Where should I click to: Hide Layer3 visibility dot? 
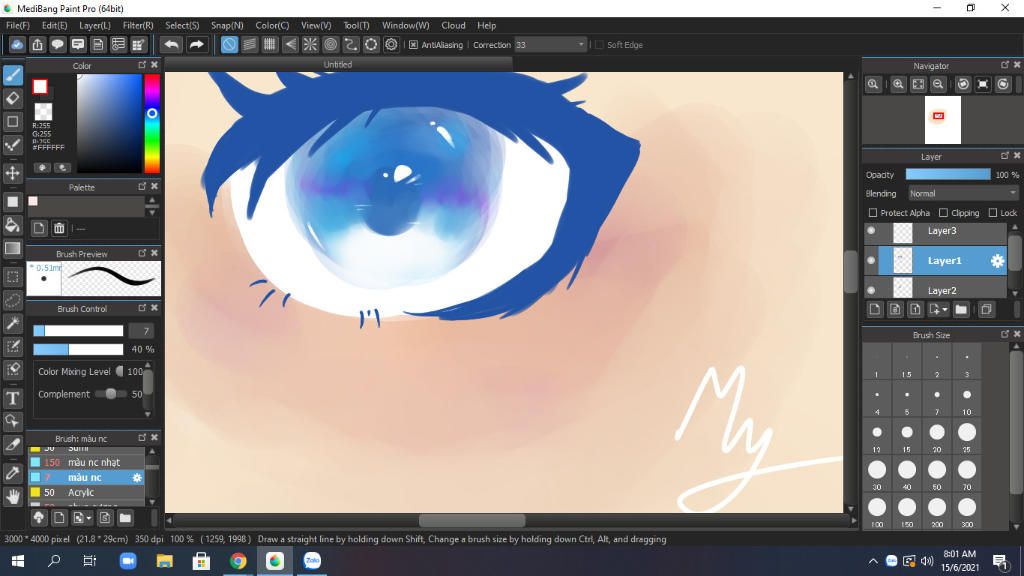[x=871, y=231]
